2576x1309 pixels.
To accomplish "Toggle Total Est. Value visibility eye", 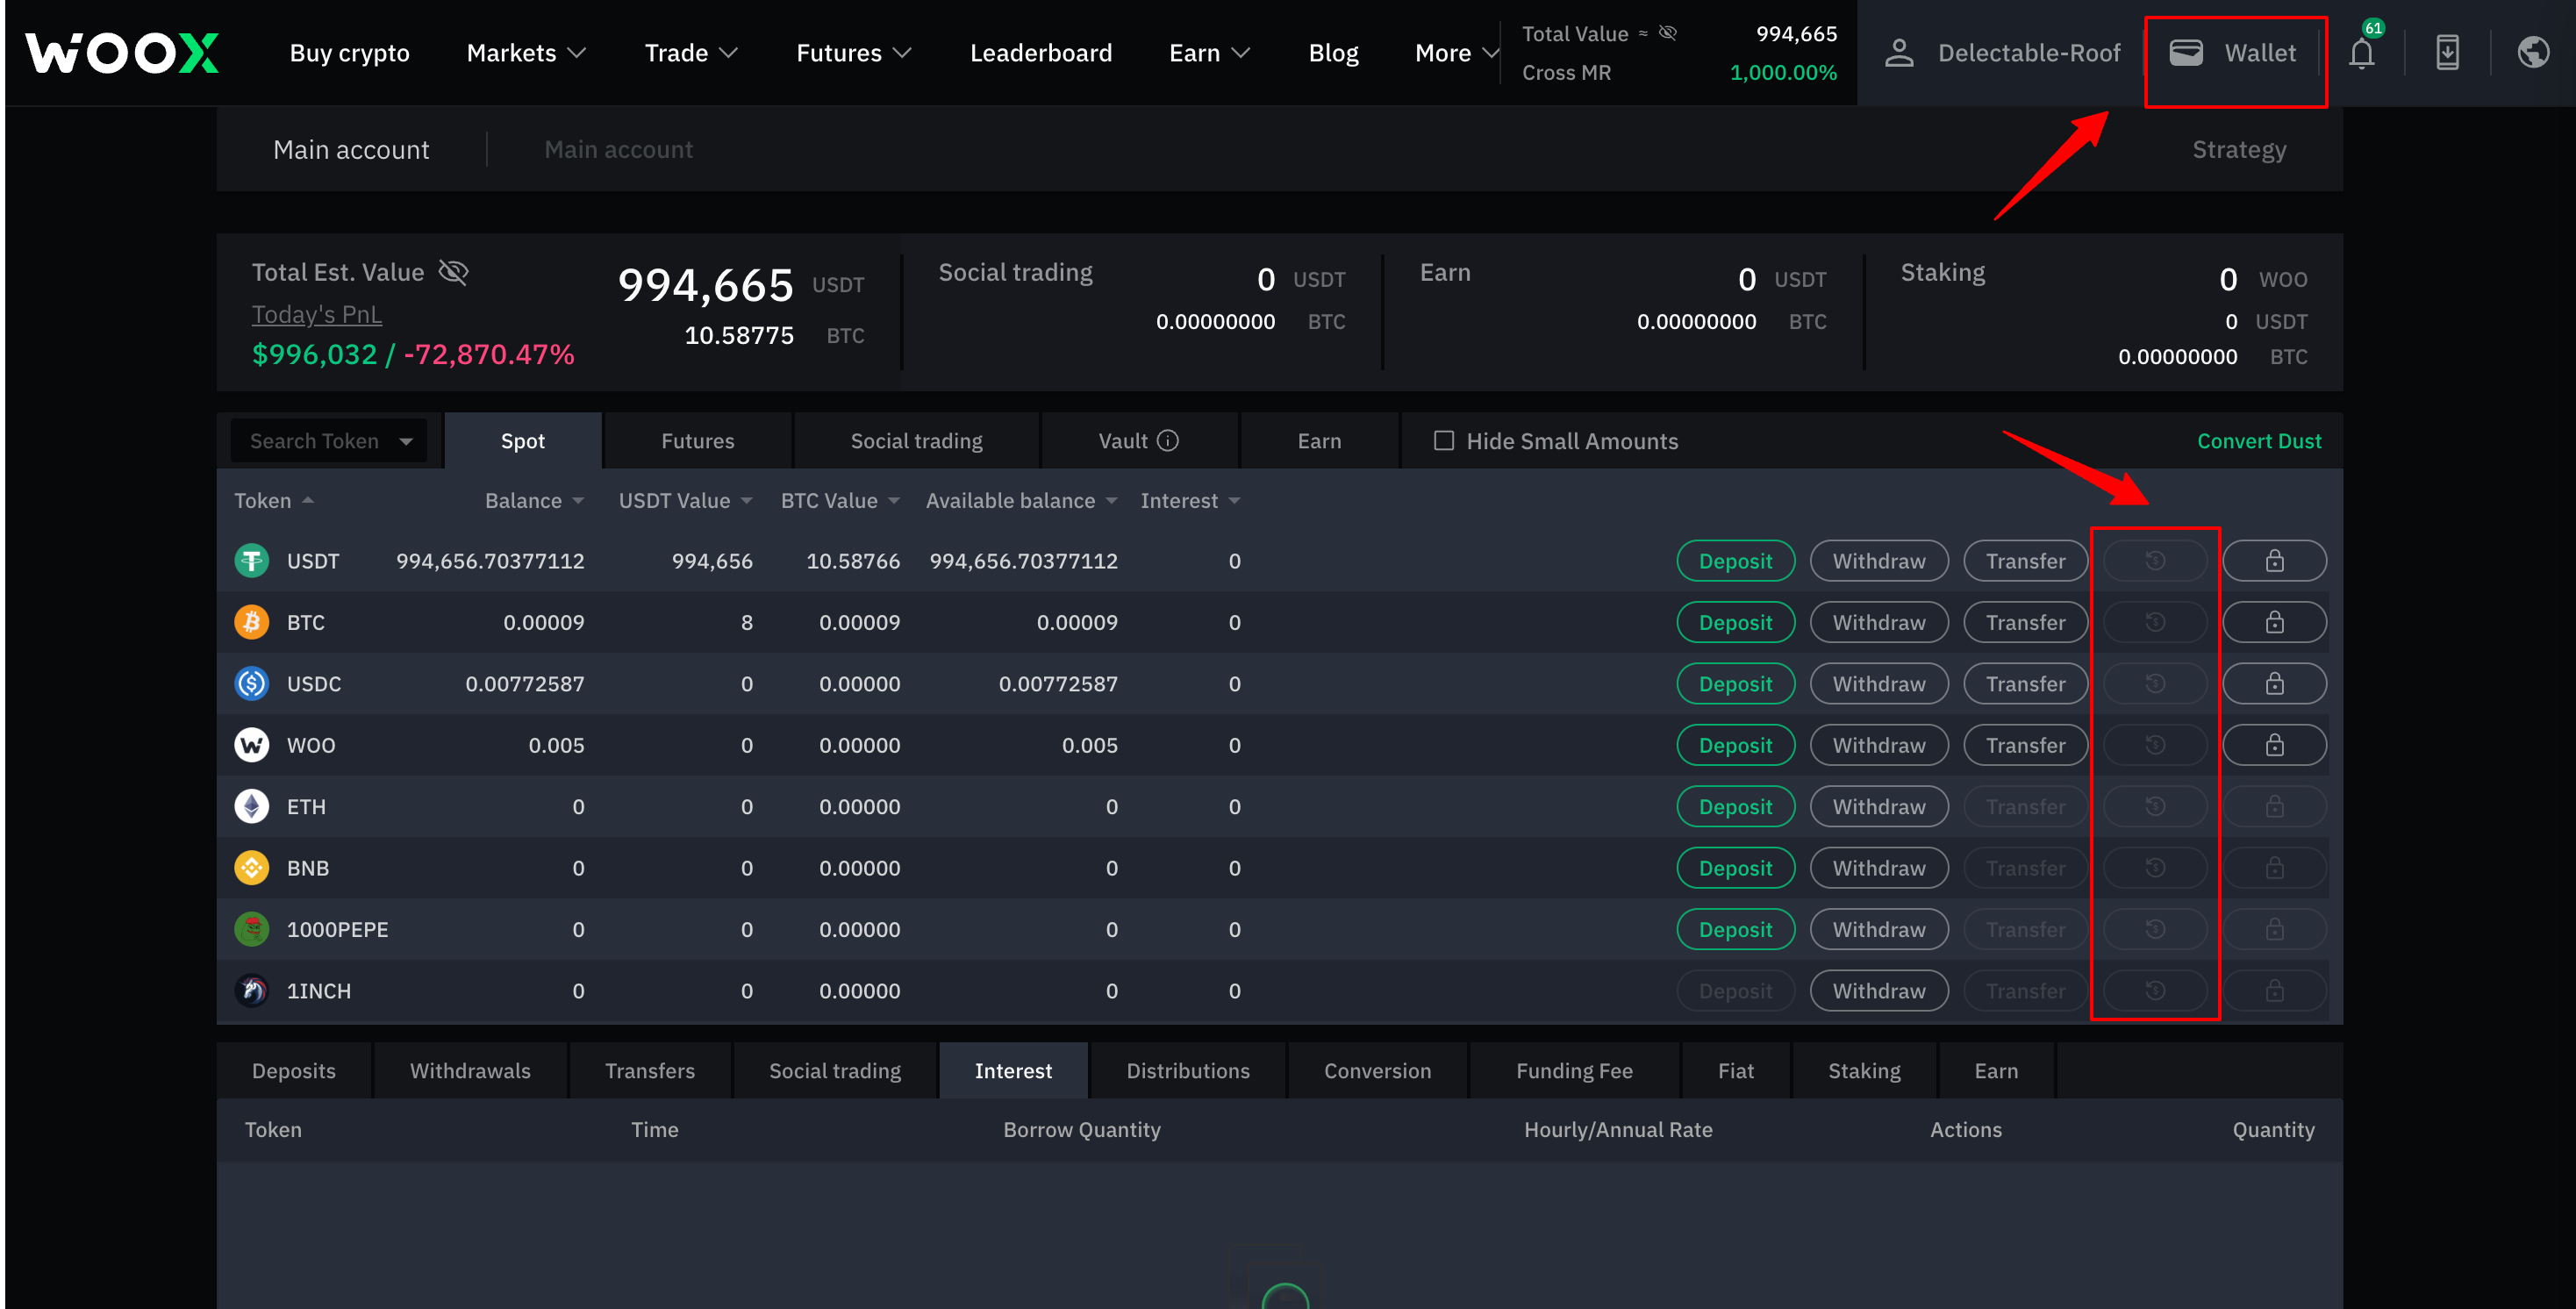I will [454, 272].
